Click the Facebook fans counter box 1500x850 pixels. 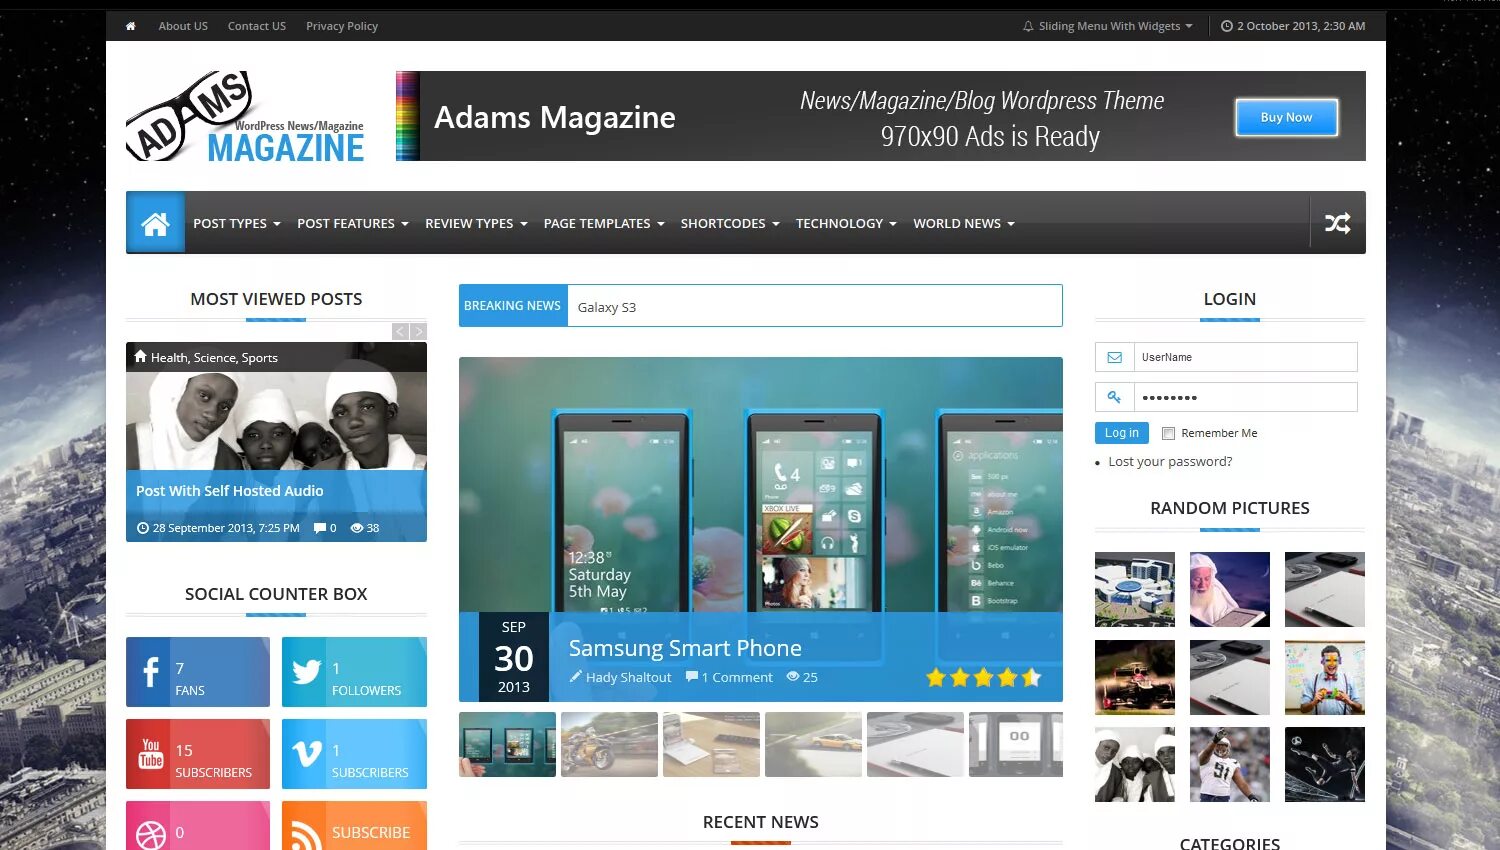point(198,672)
